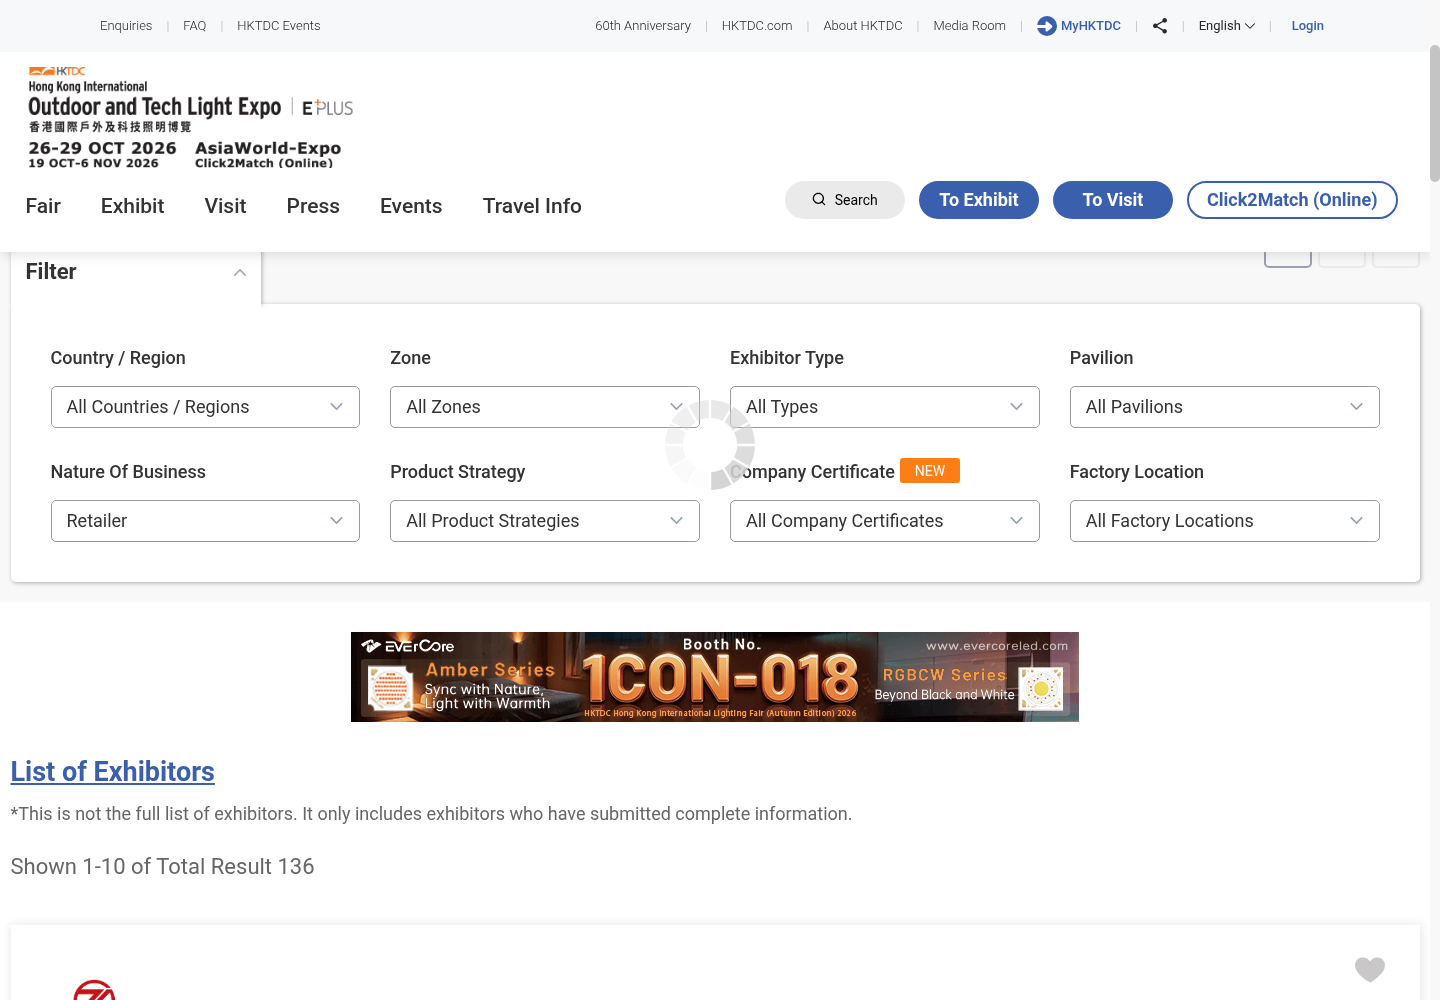This screenshot has width=1440, height=1000.
Task: Click the orange NEW badge
Action: coord(930,471)
